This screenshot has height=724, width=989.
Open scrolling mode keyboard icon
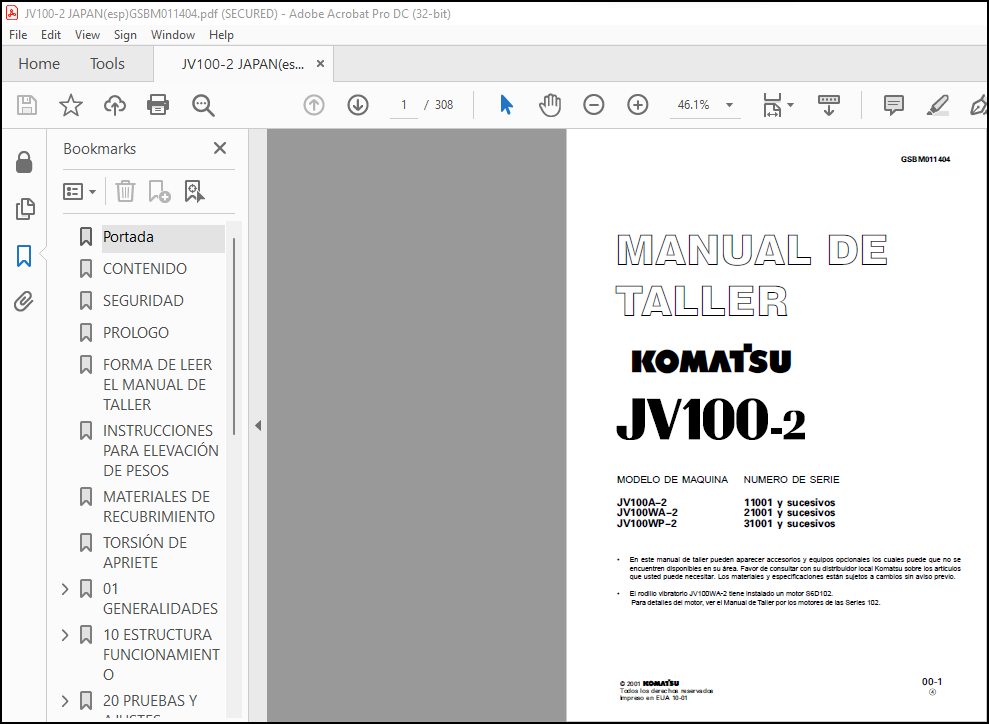pyautogui.click(x=829, y=105)
